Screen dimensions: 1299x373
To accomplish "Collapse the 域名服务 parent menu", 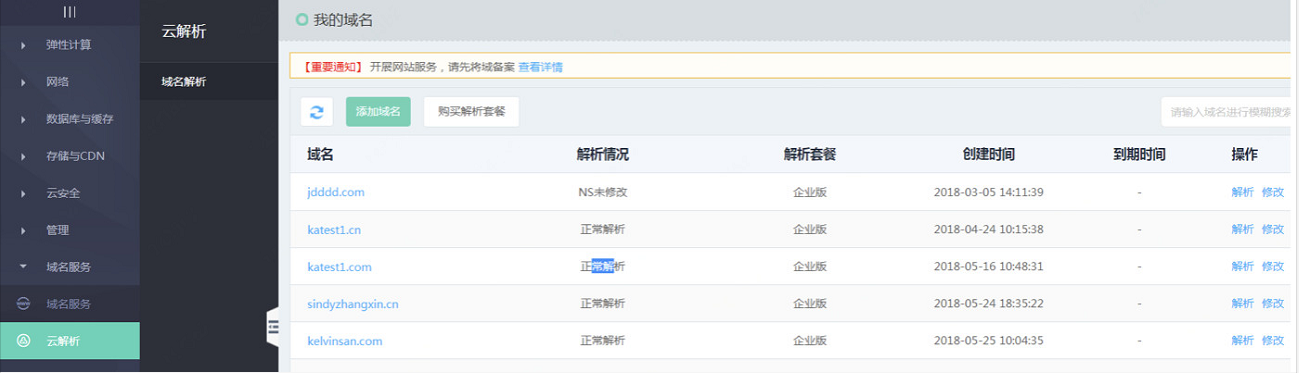I will [x=70, y=267].
